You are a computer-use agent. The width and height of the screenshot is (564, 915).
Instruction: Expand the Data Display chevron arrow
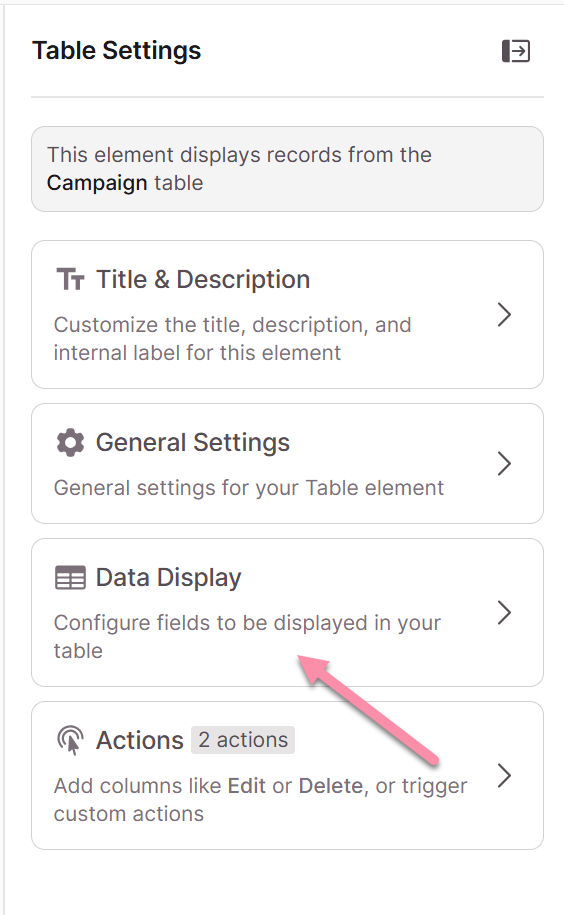(x=505, y=613)
